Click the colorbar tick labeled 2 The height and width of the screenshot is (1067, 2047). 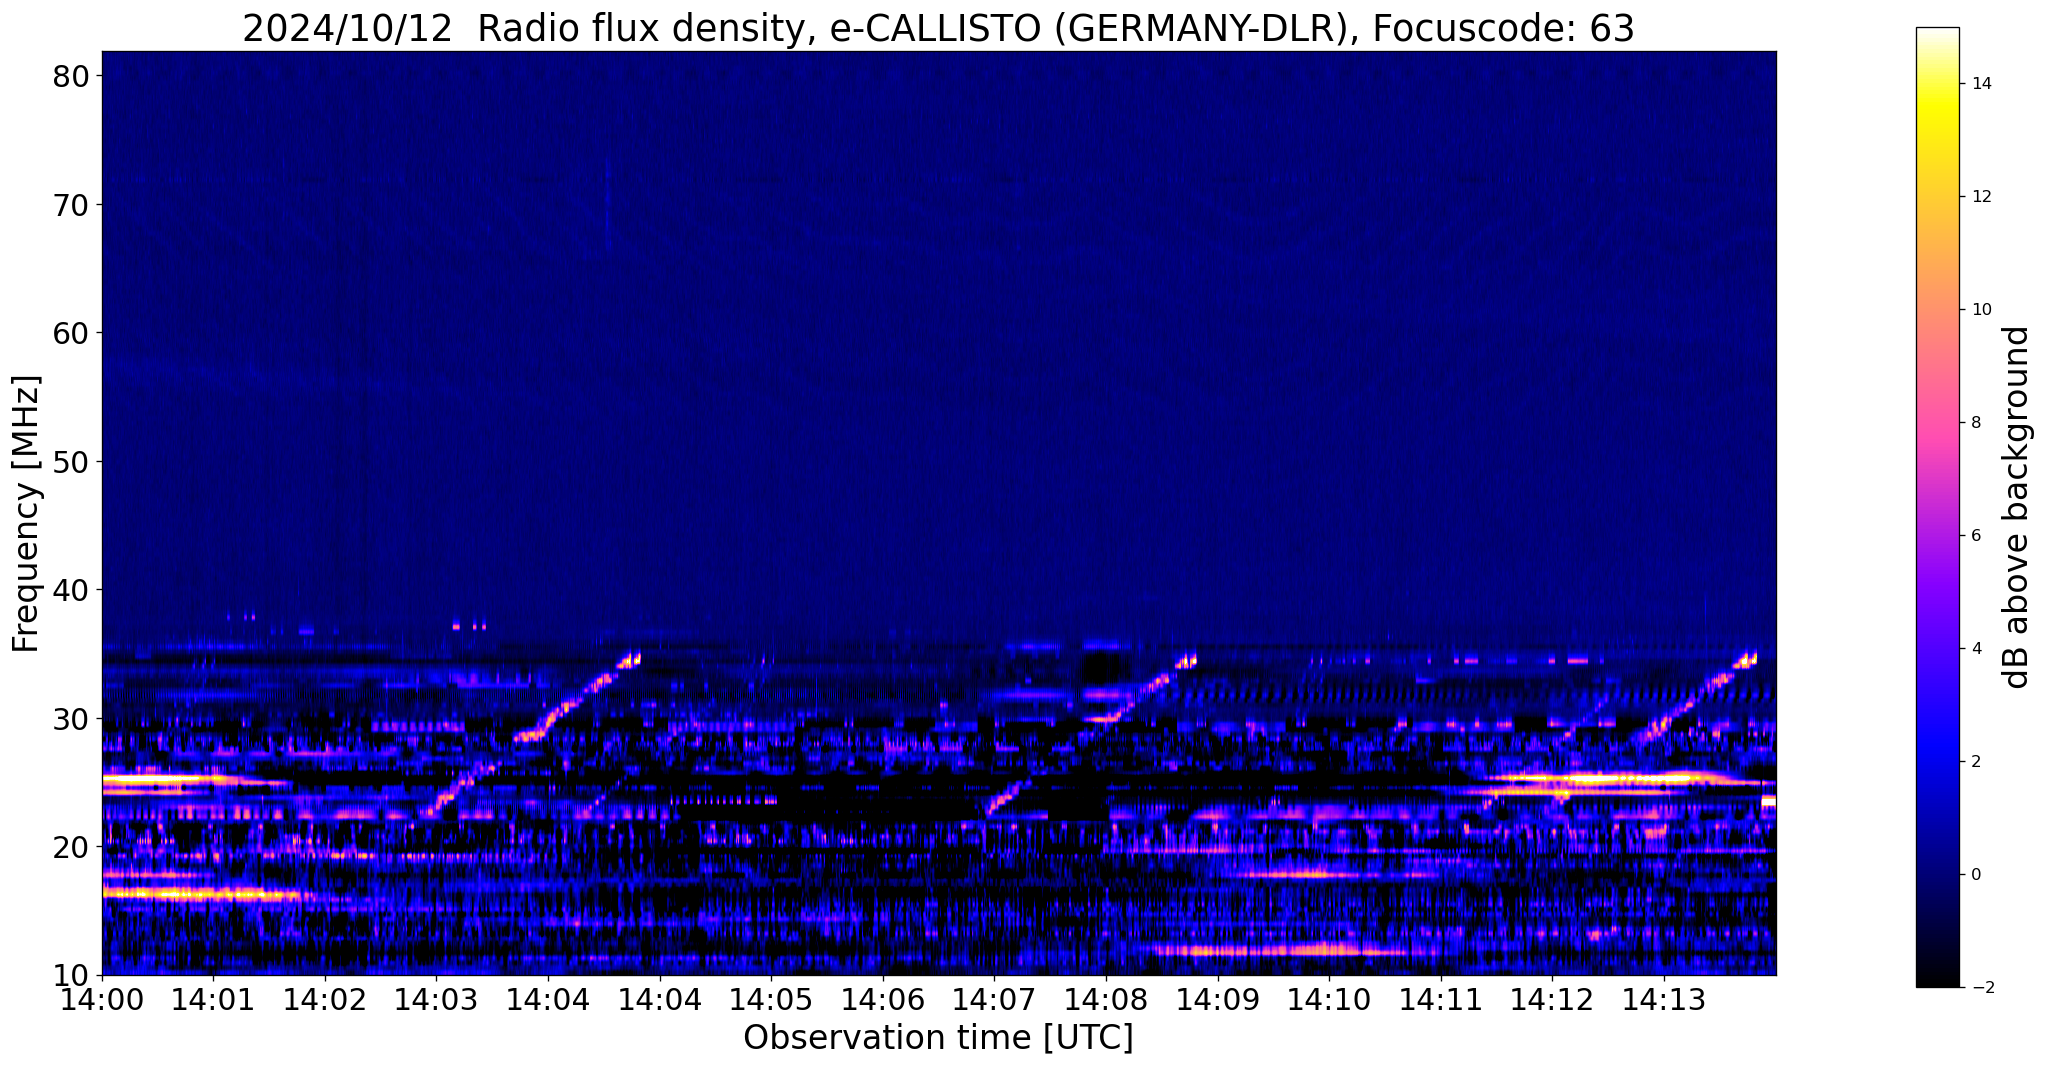pyautogui.click(x=1976, y=762)
